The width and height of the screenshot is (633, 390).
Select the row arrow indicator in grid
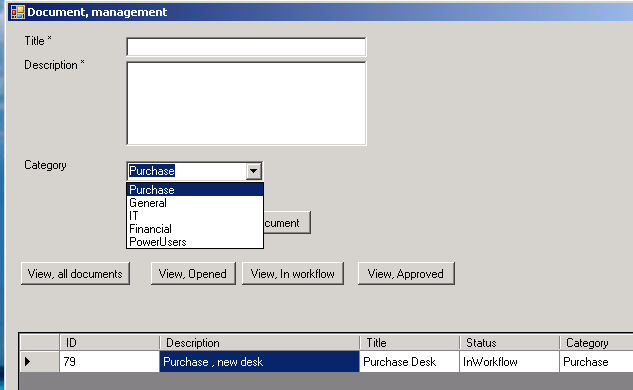(27, 361)
